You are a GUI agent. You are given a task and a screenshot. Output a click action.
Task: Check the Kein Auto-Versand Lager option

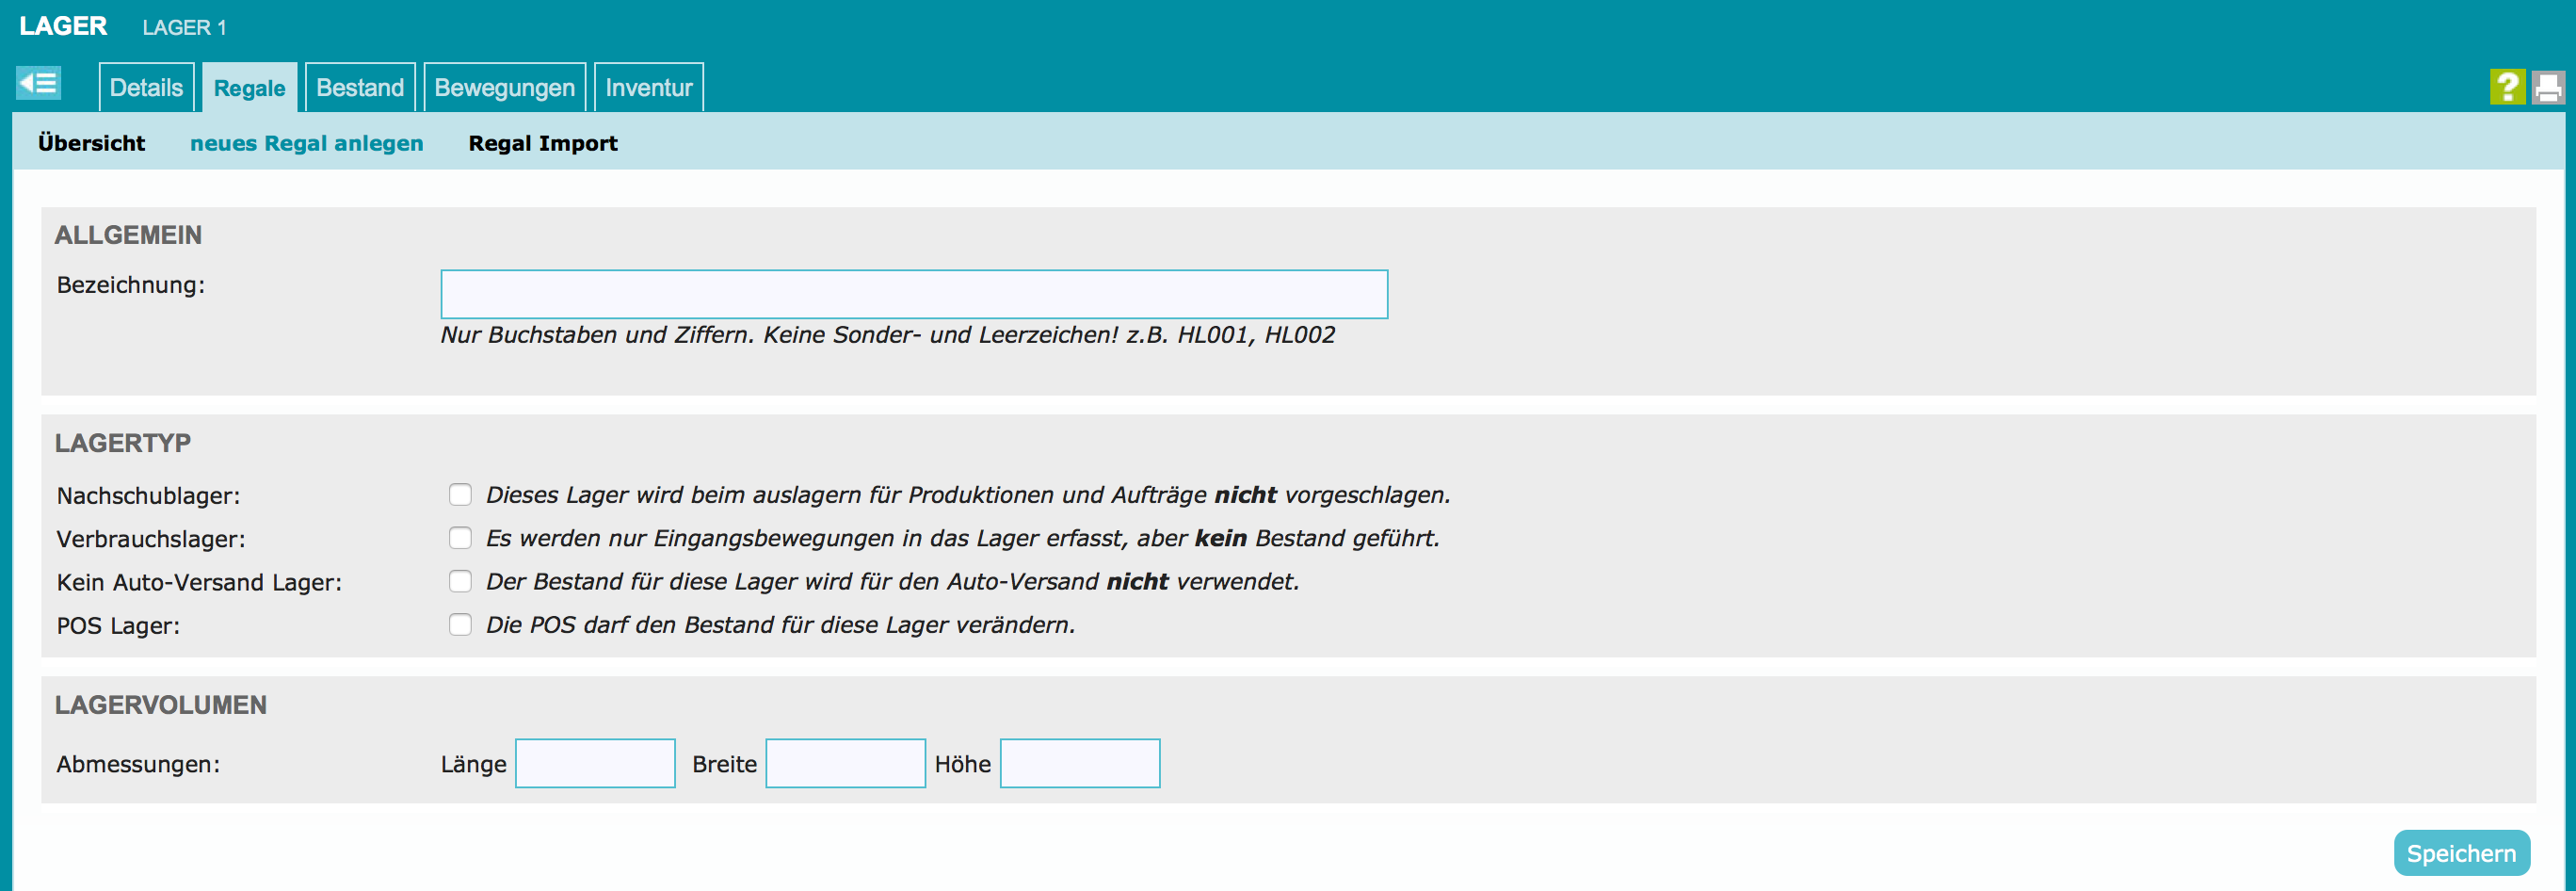pyautogui.click(x=460, y=581)
